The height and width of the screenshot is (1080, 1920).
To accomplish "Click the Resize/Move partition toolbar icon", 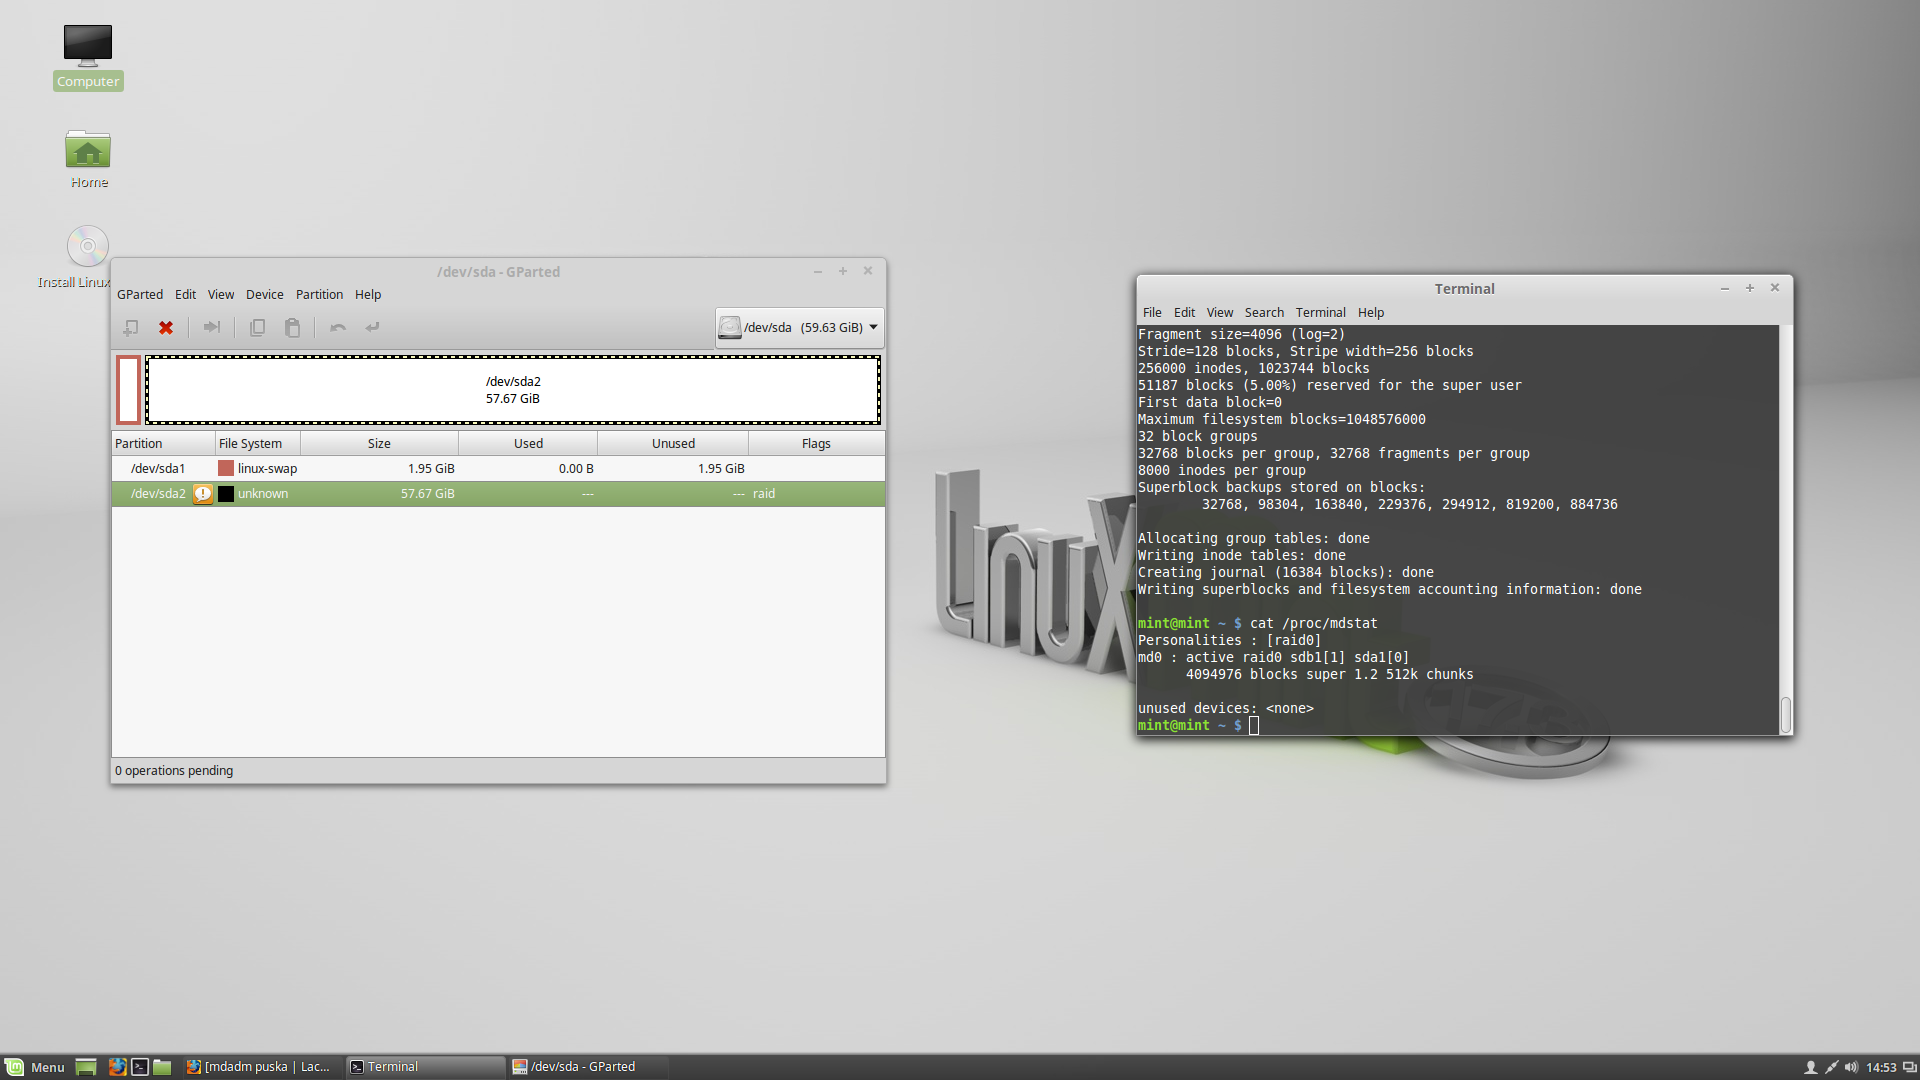I will tap(211, 327).
